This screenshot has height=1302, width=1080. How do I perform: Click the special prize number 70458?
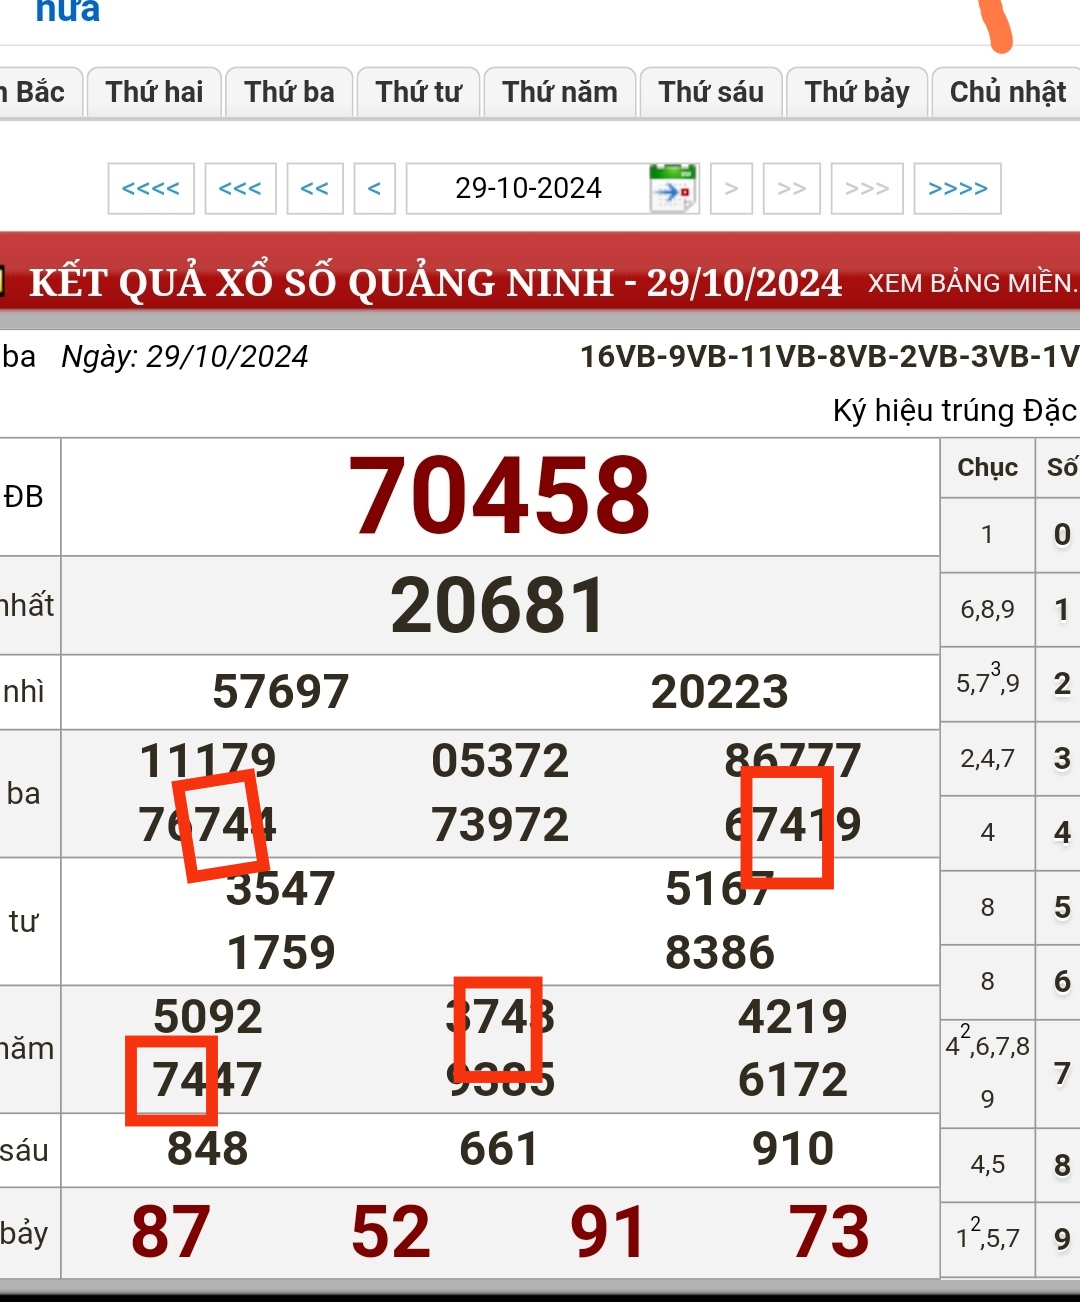[499, 496]
